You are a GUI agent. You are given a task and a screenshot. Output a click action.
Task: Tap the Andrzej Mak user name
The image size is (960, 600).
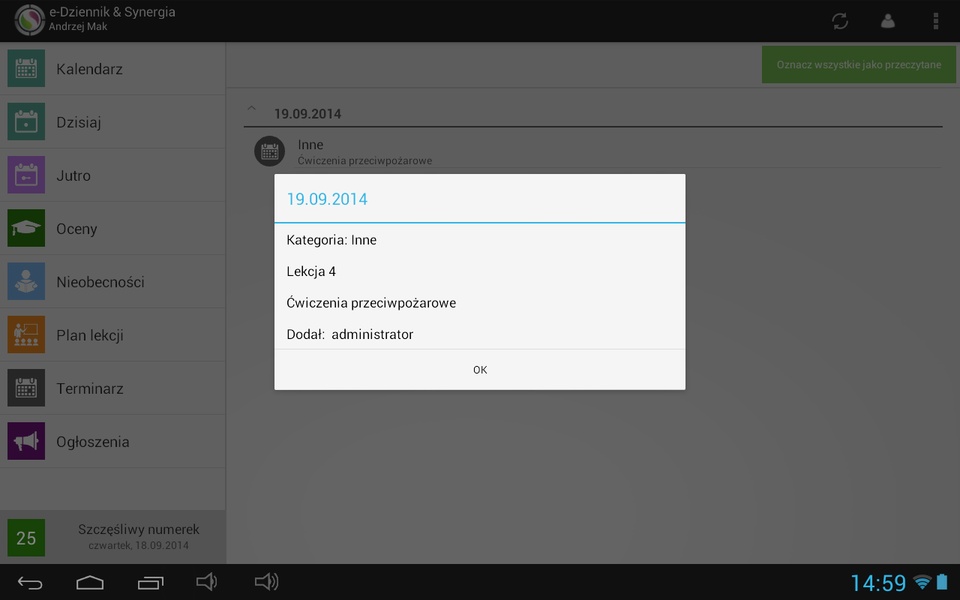[x=78, y=26]
